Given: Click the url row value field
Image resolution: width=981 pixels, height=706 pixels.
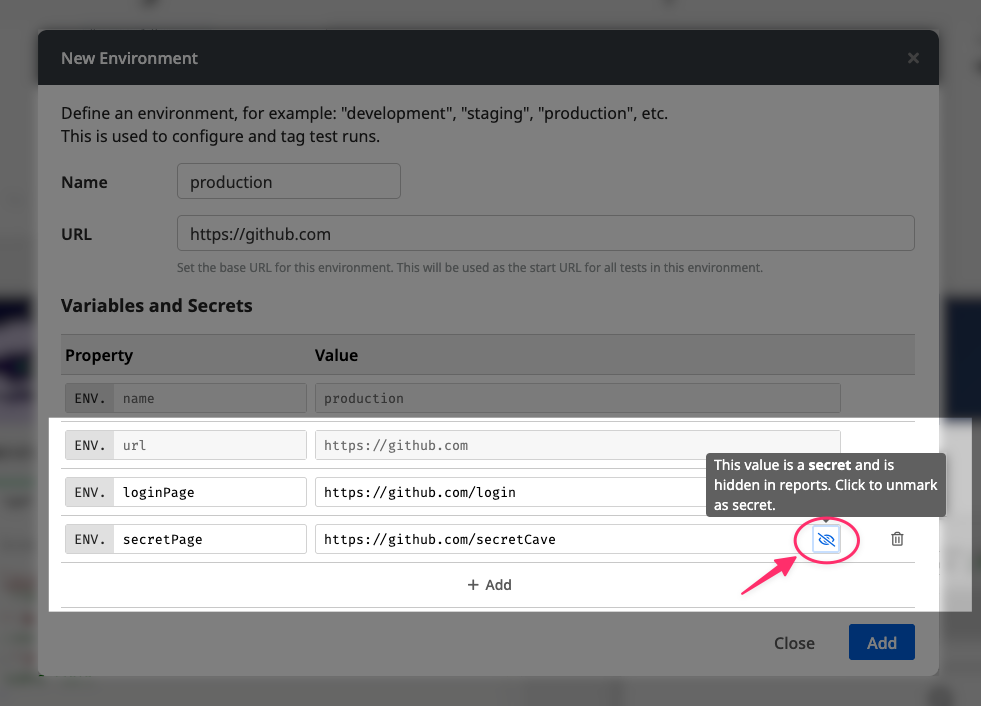Looking at the screenshot, I should point(577,445).
